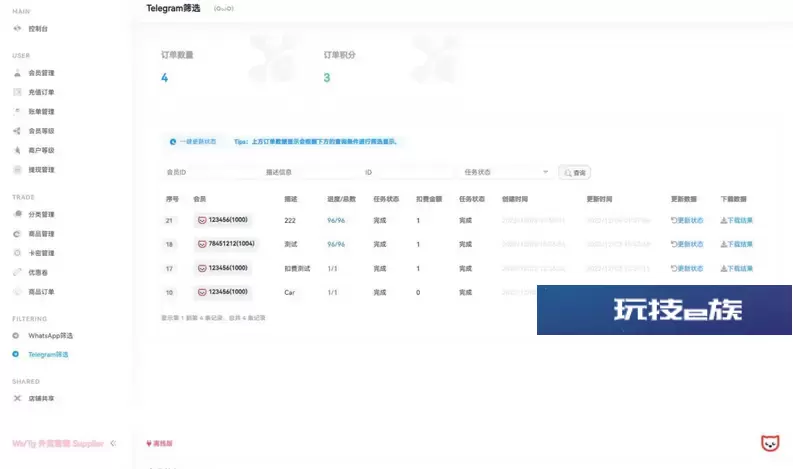Click the 卡密管理 sidebar icon
Image resolution: width=793 pixels, height=469 pixels.
(x=17, y=253)
